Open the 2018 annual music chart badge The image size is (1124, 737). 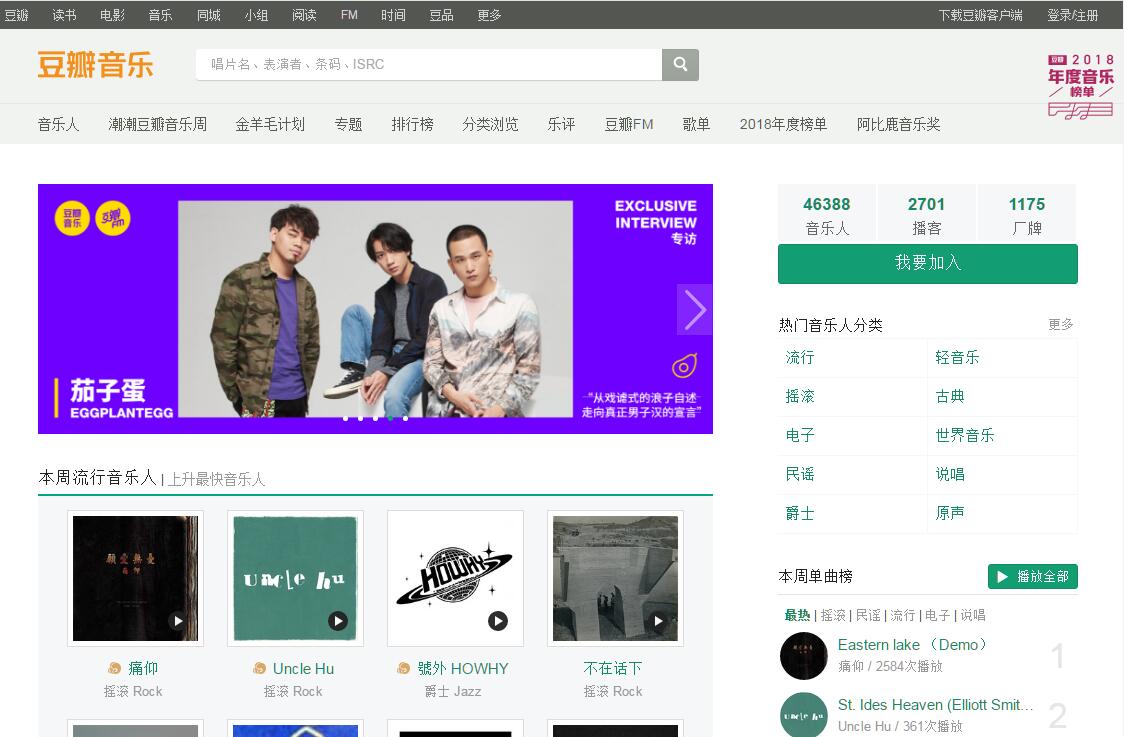[x=1080, y=87]
